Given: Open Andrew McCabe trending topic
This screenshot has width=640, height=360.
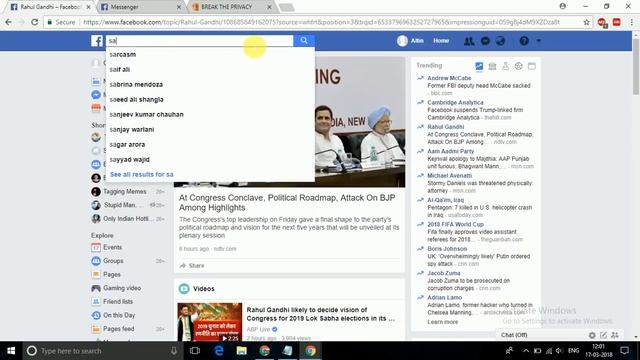Looking at the screenshot, I should click(449, 78).
